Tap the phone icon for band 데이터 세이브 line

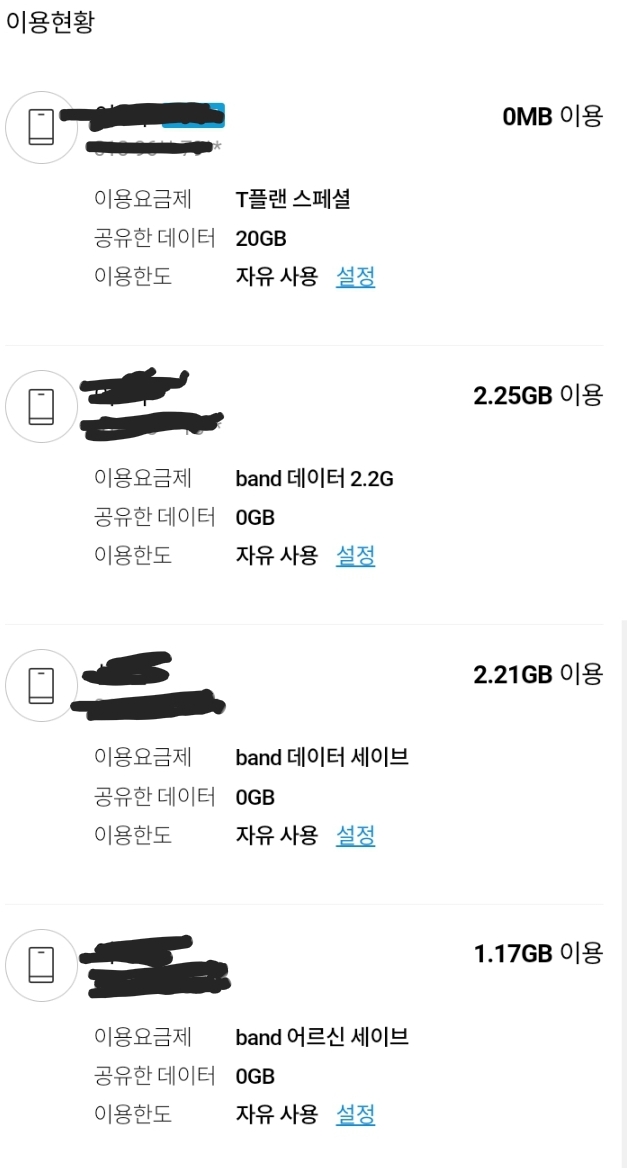point(41,686)
